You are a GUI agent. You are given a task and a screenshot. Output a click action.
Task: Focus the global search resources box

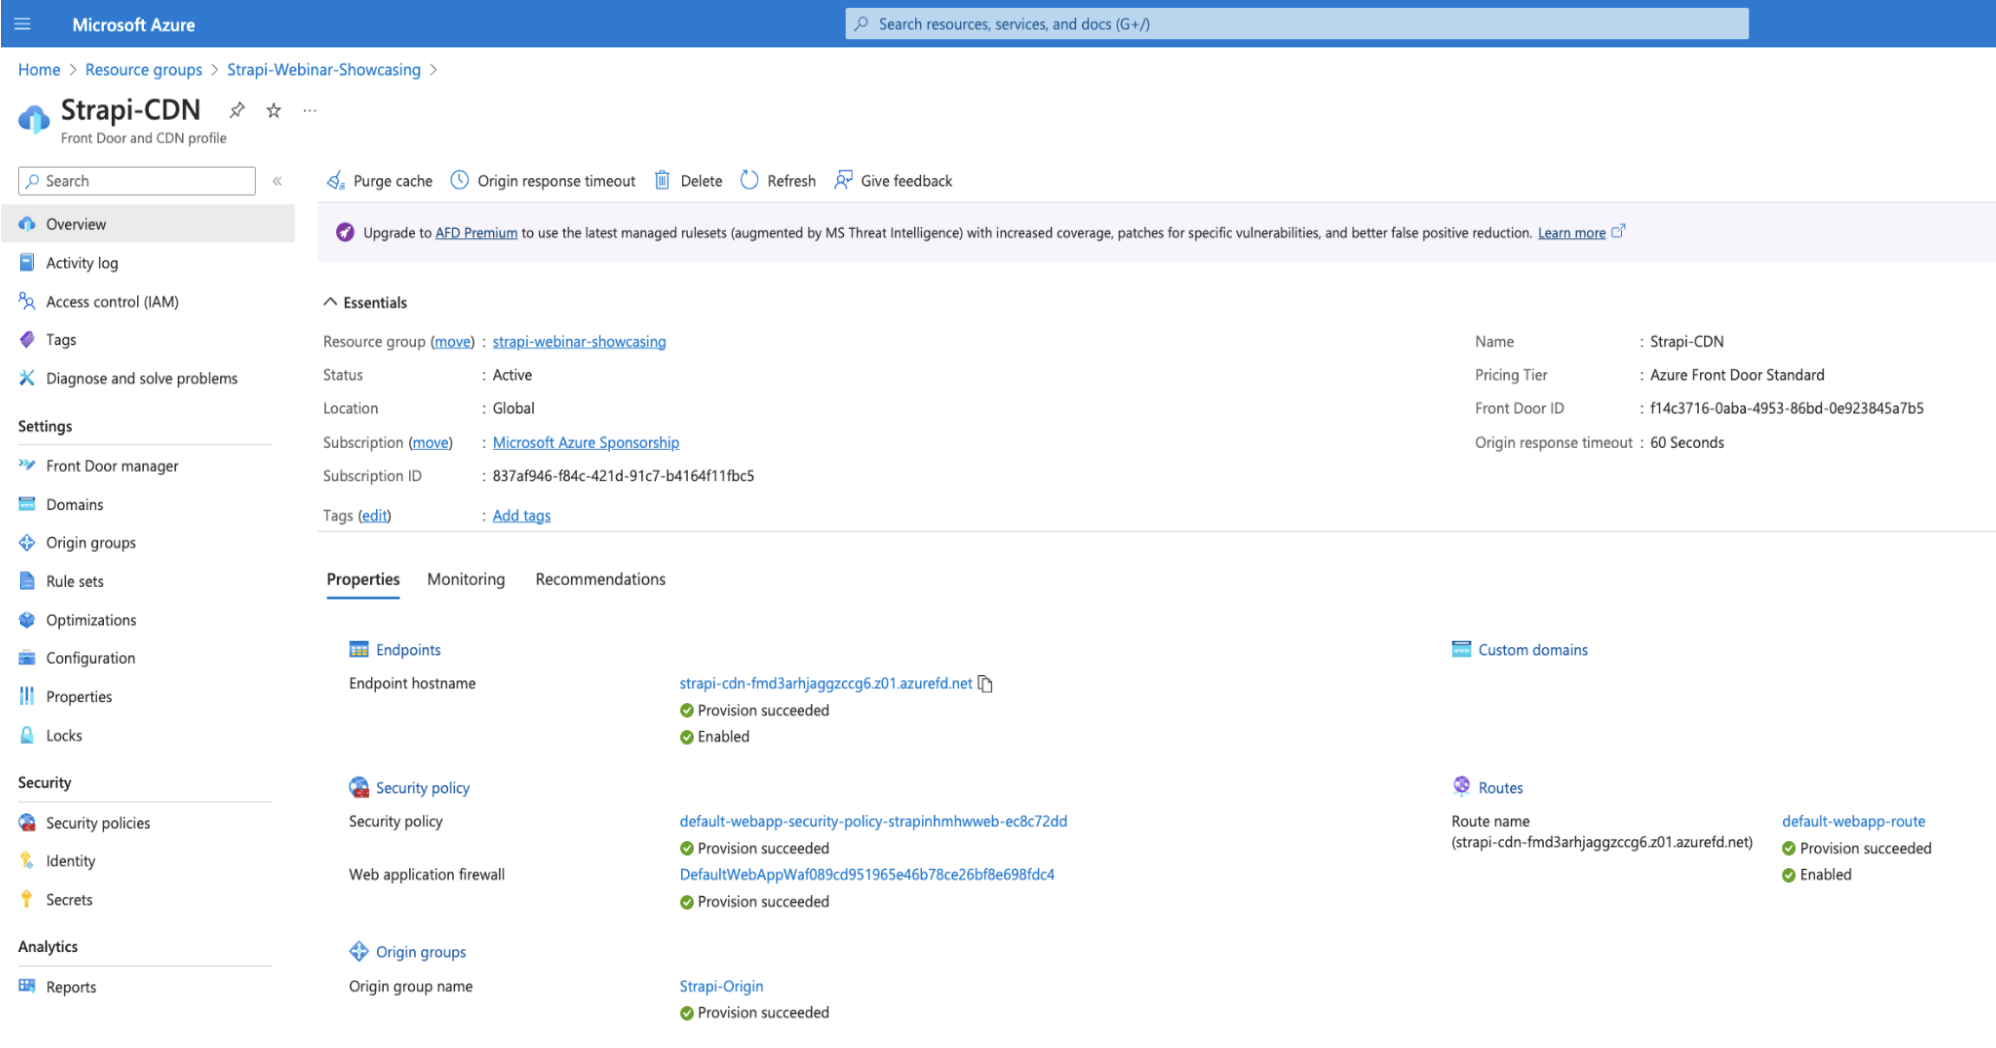[x=1297, y=24]
